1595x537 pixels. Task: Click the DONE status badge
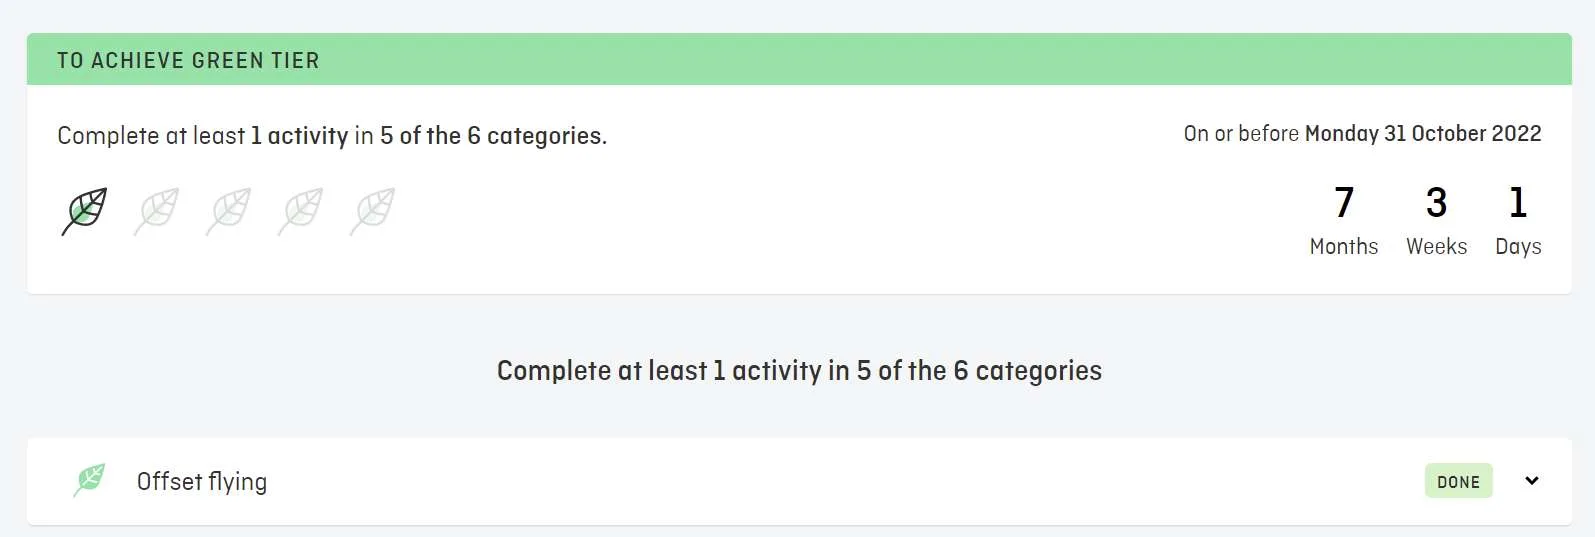click(x=1458, y=481)
